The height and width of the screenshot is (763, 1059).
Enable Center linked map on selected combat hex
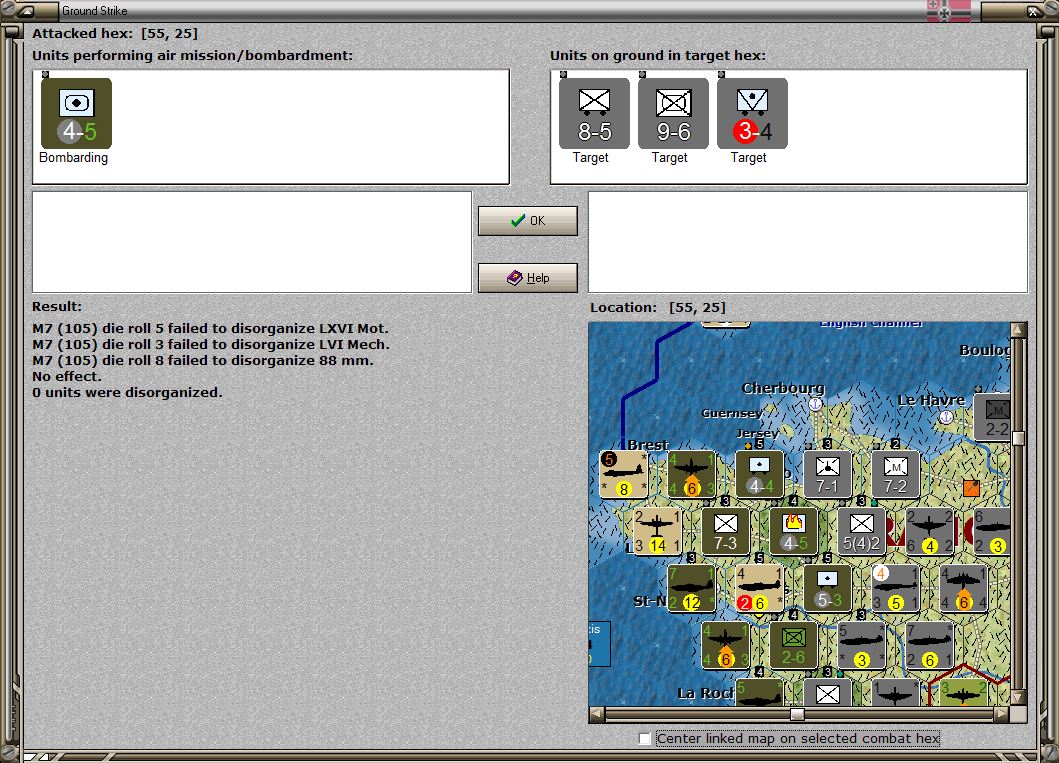point(643,738)
